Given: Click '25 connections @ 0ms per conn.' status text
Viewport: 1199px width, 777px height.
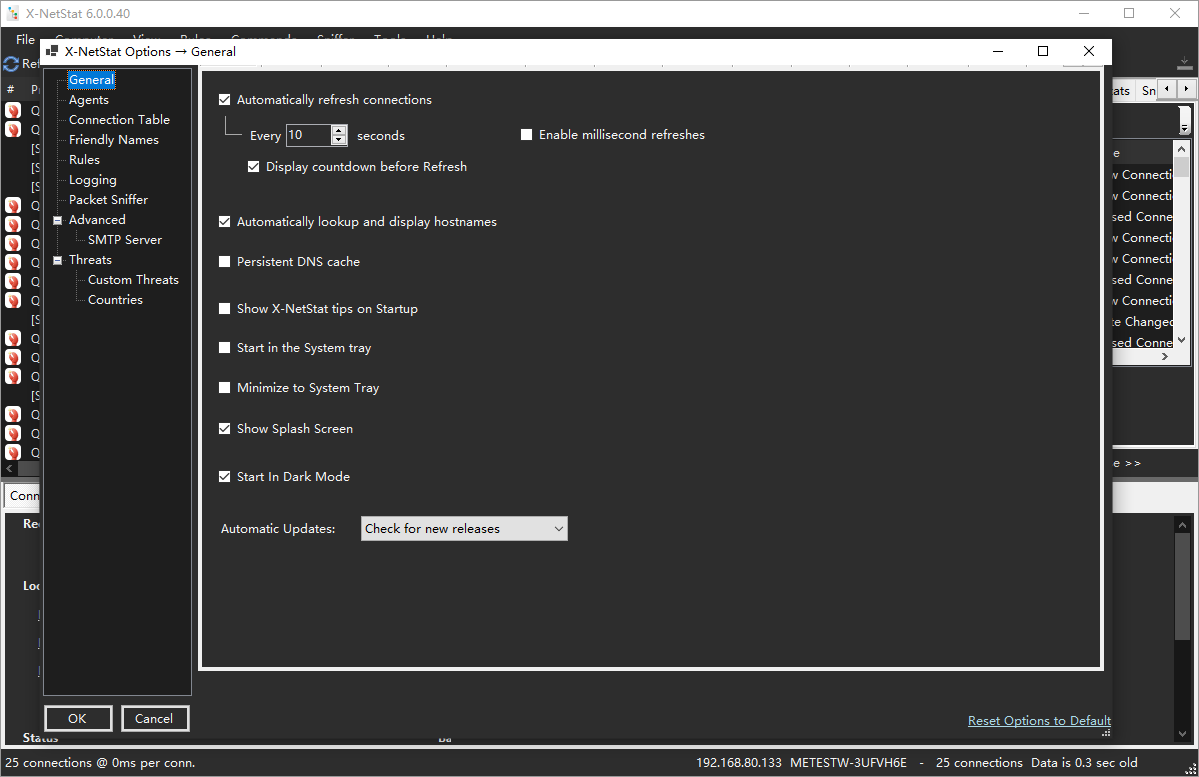Looking at the screenshot, I should point(100,762).
